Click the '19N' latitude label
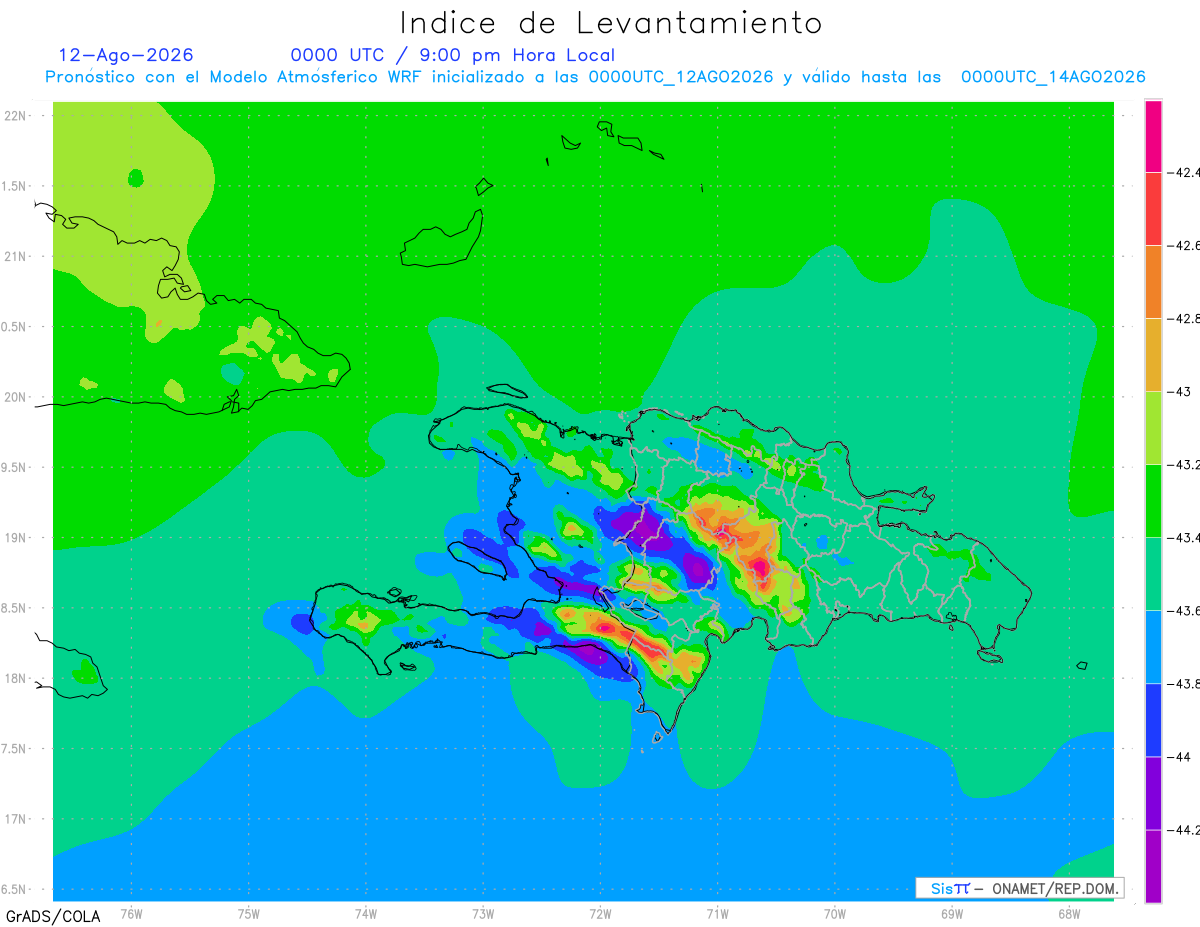This screenshot has height=927, width=1200. tap(16, 538)
